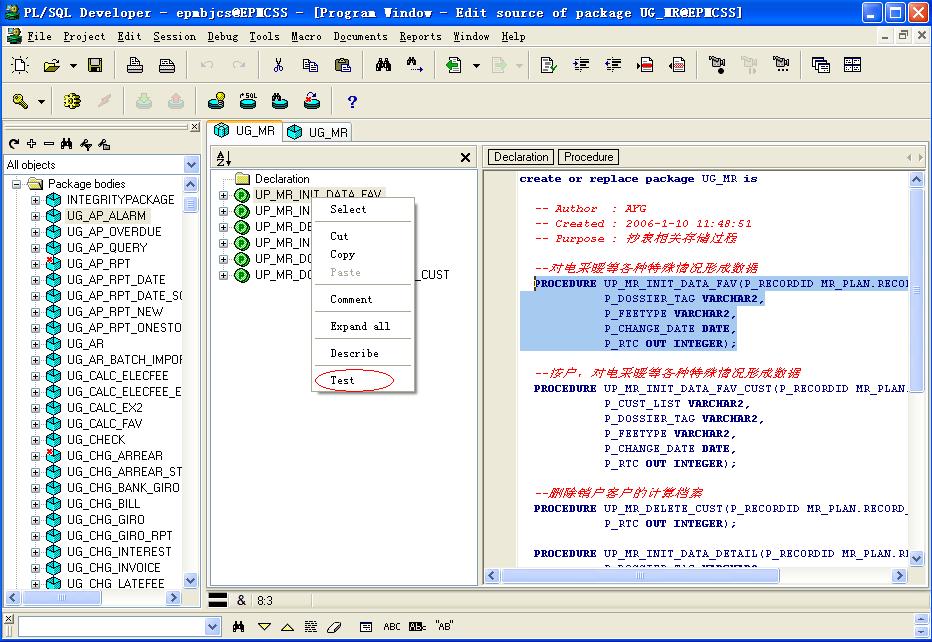932x642 pixels.
Task: Click the Save icon in the toolbar
Action: coord(95,66)
